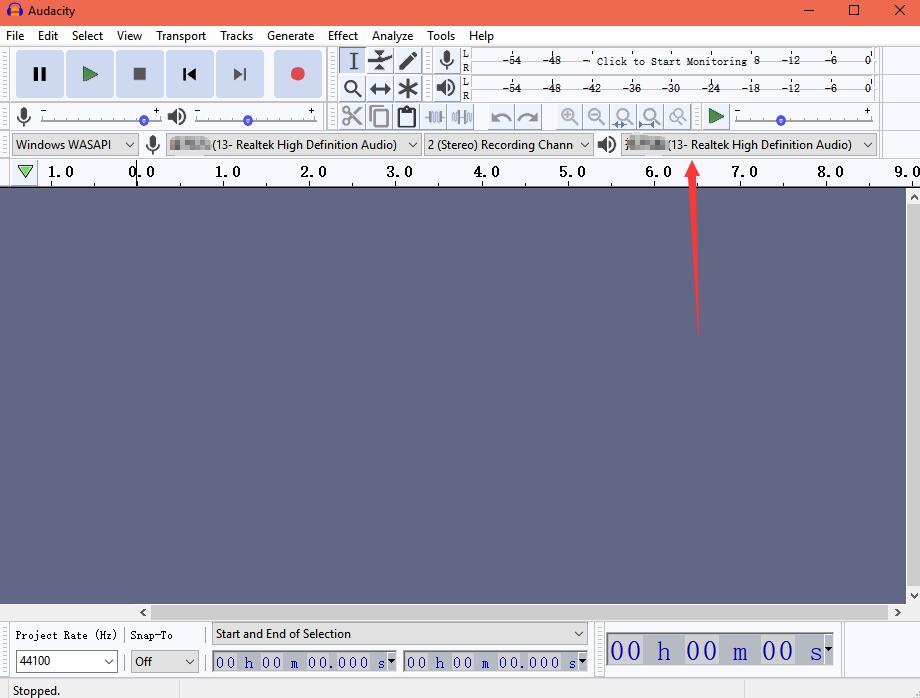Select the Draw pencil tool
Screen dimensions: 920x698
click(x=408, y=60)
